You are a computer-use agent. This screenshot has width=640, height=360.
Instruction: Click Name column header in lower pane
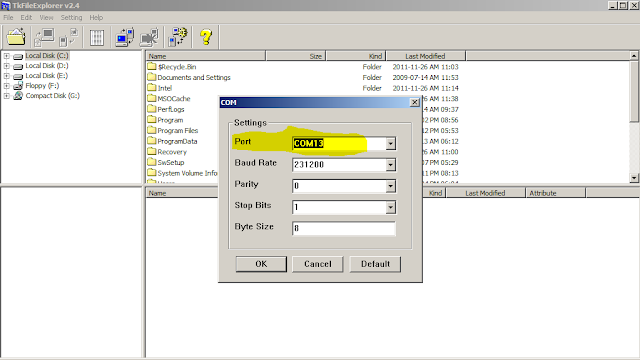pos(182,193)
